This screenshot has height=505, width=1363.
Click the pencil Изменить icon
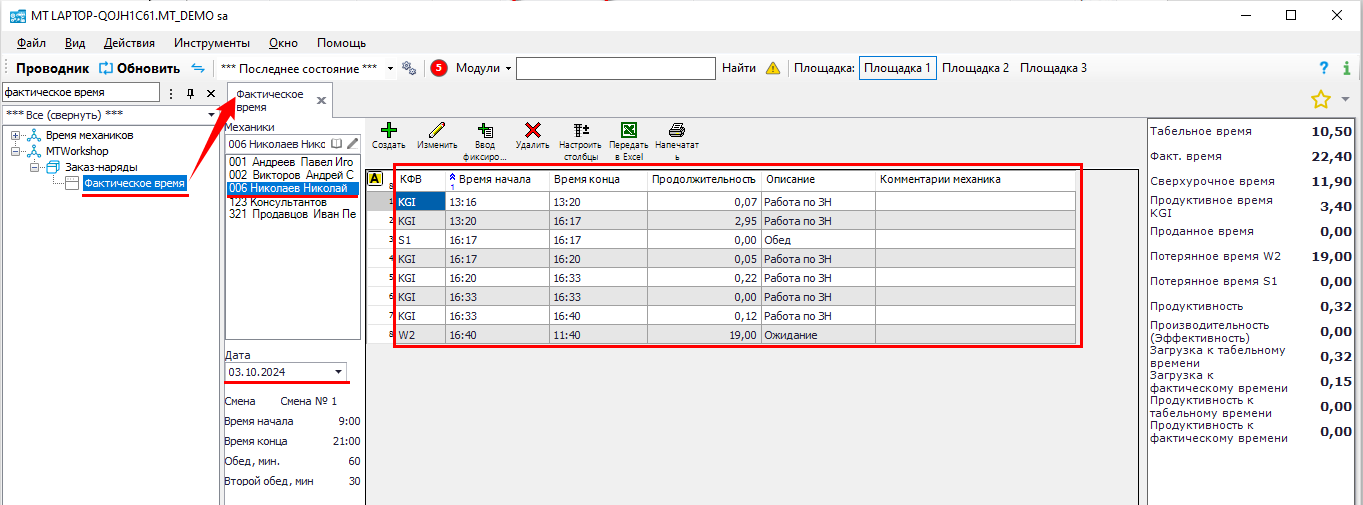click(x=437, y=131)
